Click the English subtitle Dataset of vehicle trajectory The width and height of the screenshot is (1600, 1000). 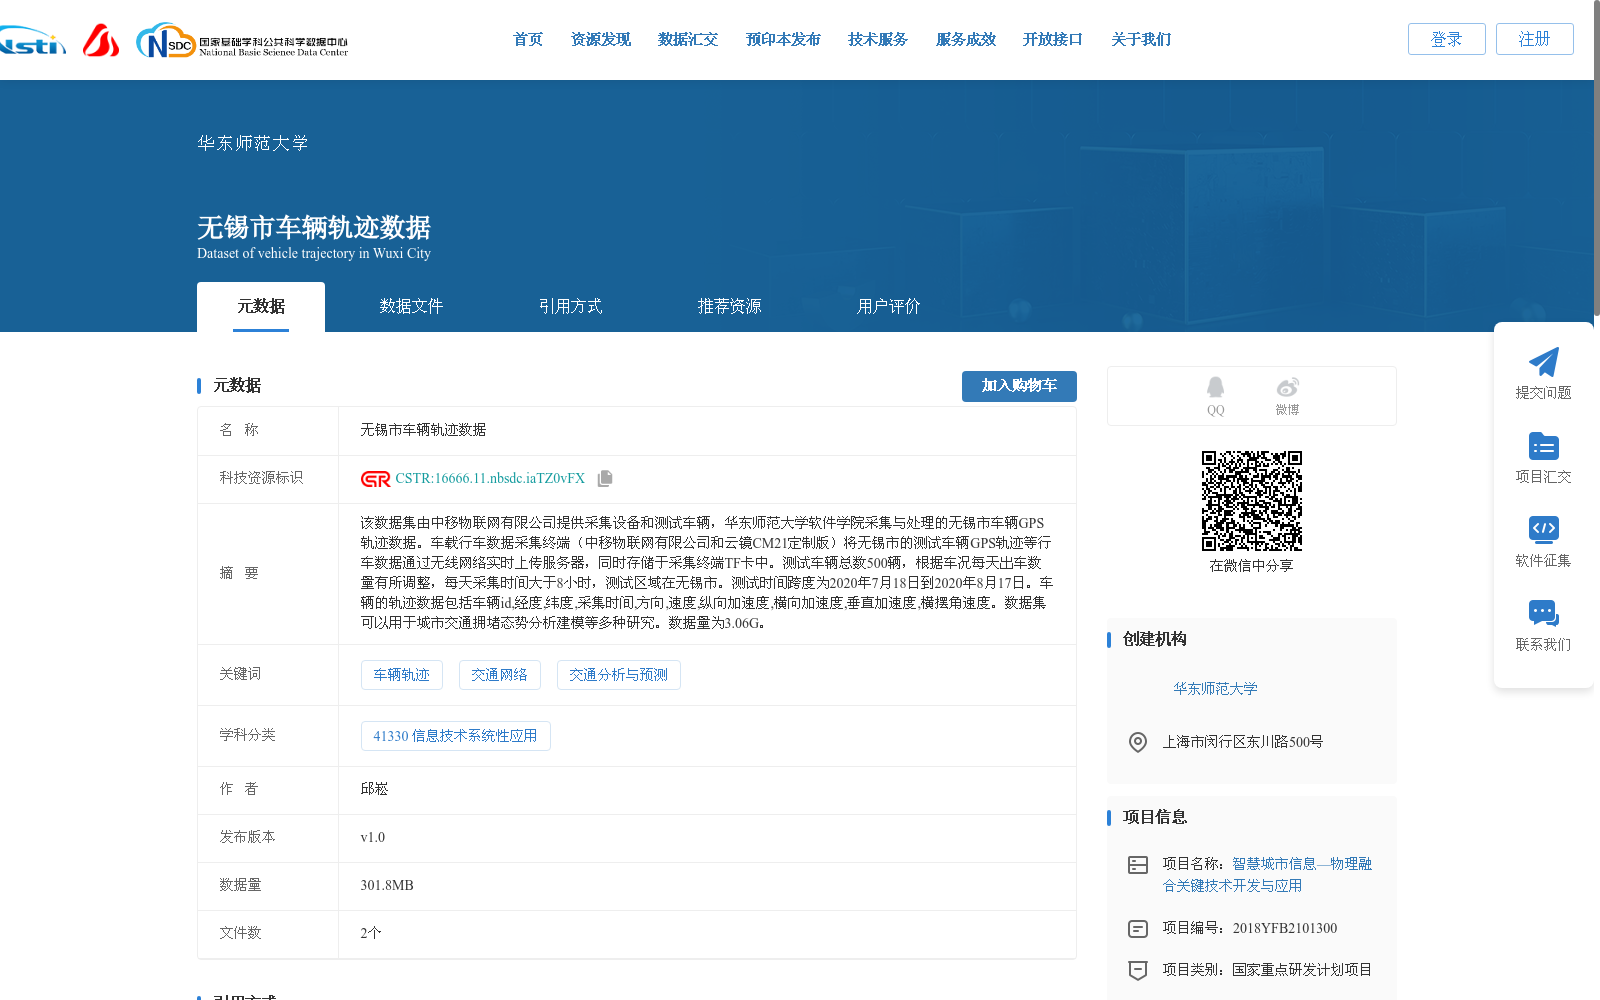pos(314,254)
